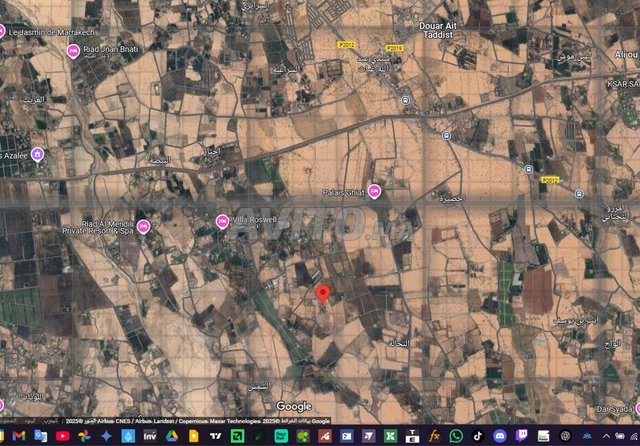640x446 pixels.
Task: Click the Google logo on the map
Action: pyautogui.click(x=294, y=406)
